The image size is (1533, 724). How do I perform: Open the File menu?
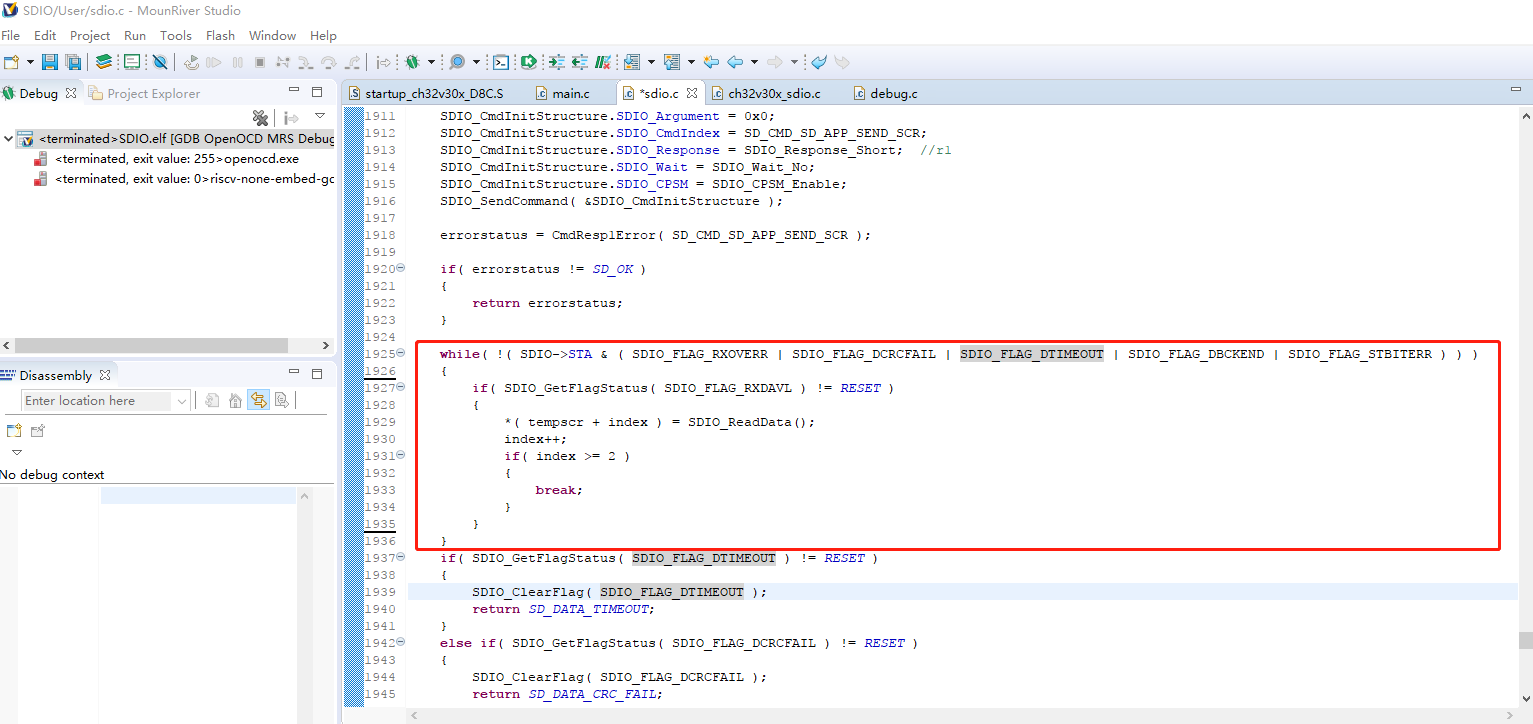tap(10, 35)
